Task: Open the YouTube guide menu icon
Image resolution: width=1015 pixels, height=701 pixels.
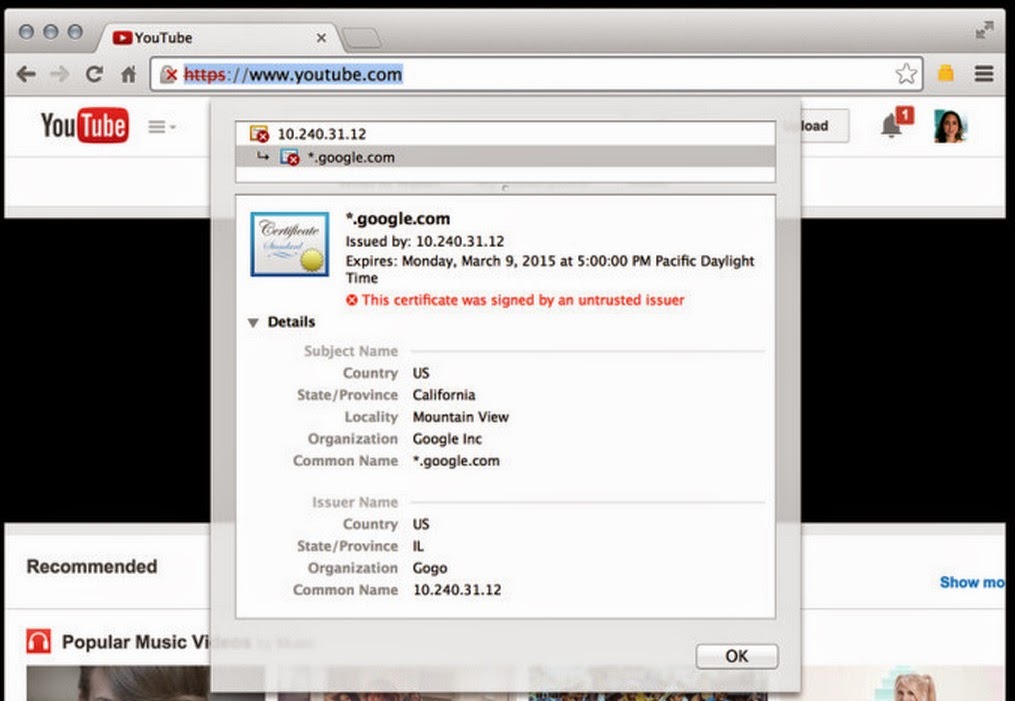Action: [161, 127]
